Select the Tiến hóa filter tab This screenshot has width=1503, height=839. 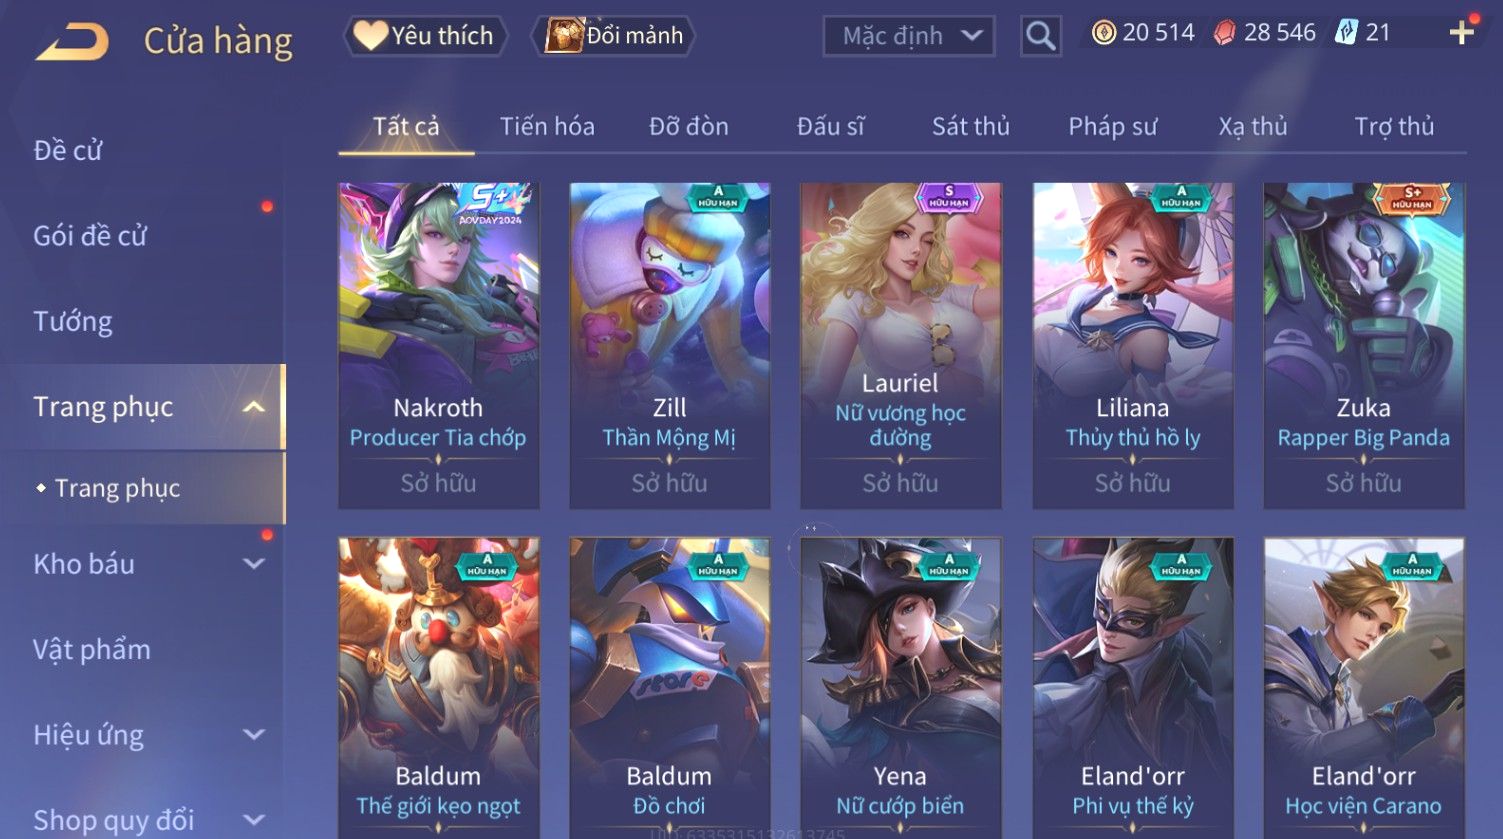(x=547, y=127)
